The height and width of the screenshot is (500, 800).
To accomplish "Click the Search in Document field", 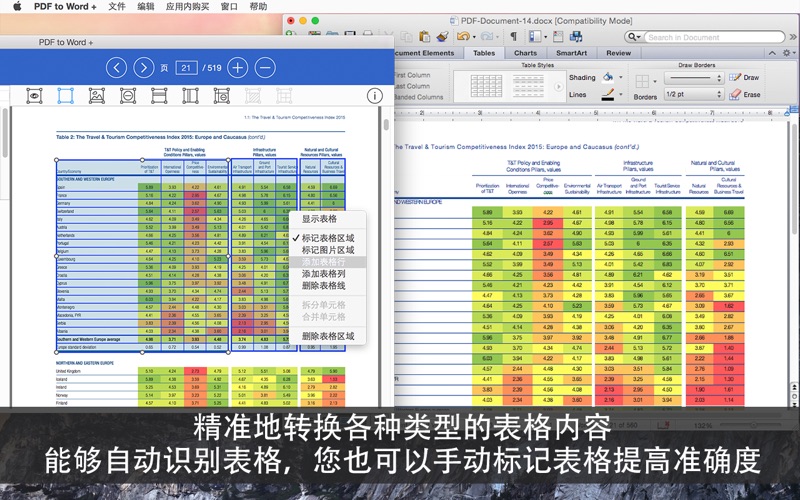I will tap(714, 37).
